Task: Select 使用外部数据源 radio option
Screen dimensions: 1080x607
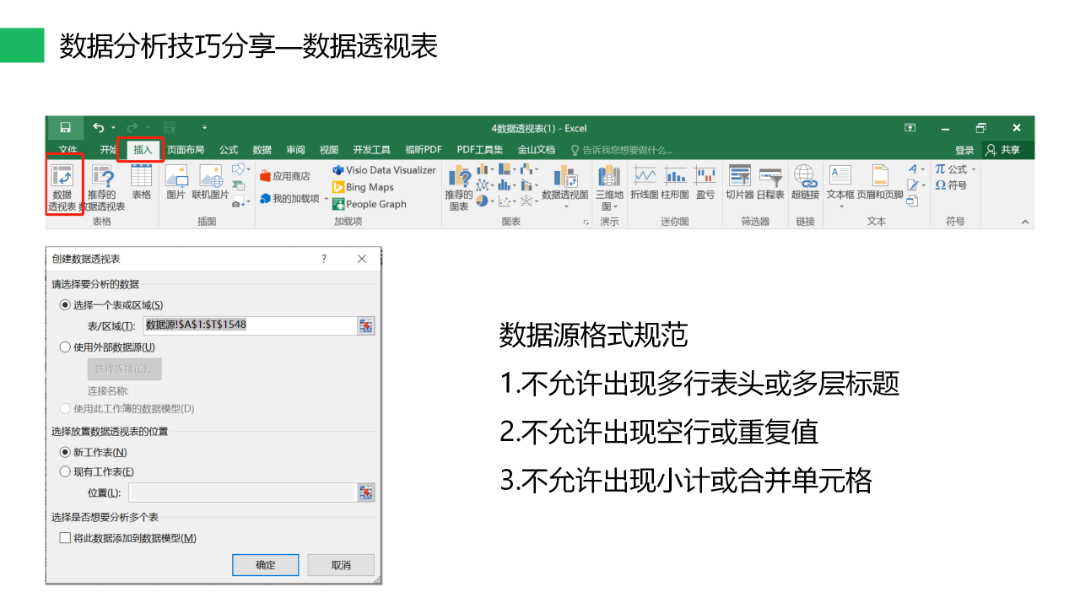Action: (66, 347)
